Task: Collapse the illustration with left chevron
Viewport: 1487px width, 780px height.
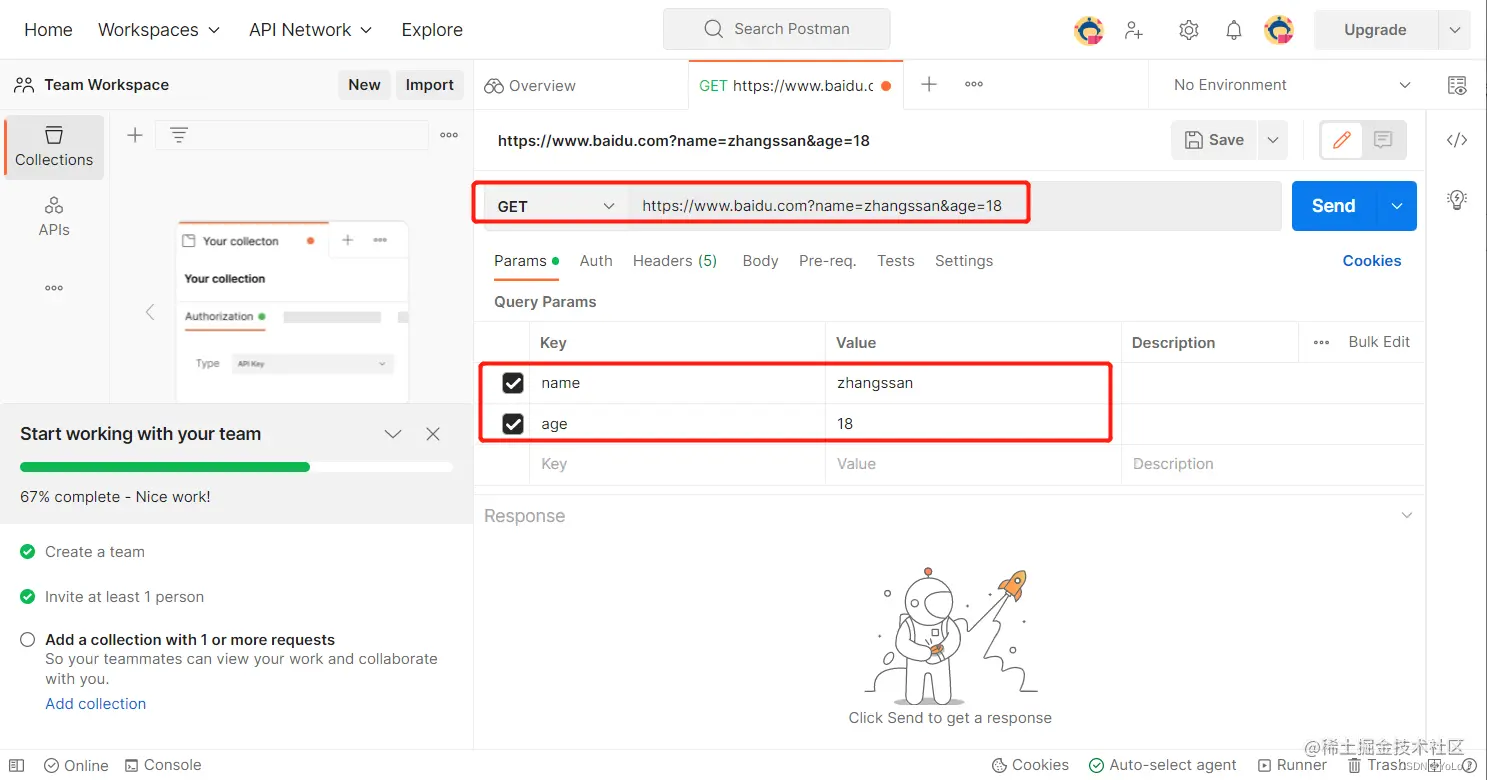Action: tap(150, 312)
